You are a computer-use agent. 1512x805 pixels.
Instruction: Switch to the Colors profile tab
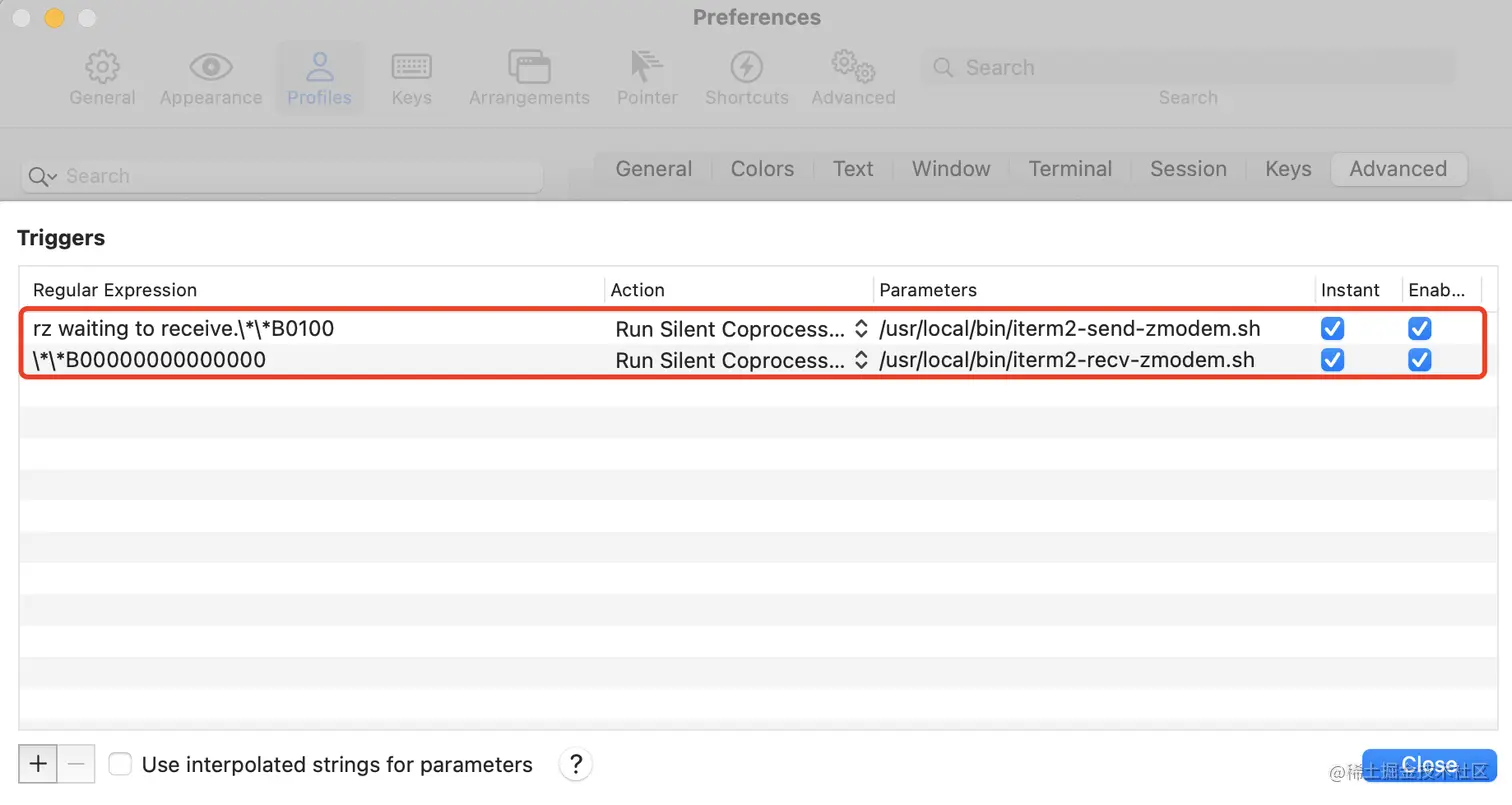(x=762, y=169)
